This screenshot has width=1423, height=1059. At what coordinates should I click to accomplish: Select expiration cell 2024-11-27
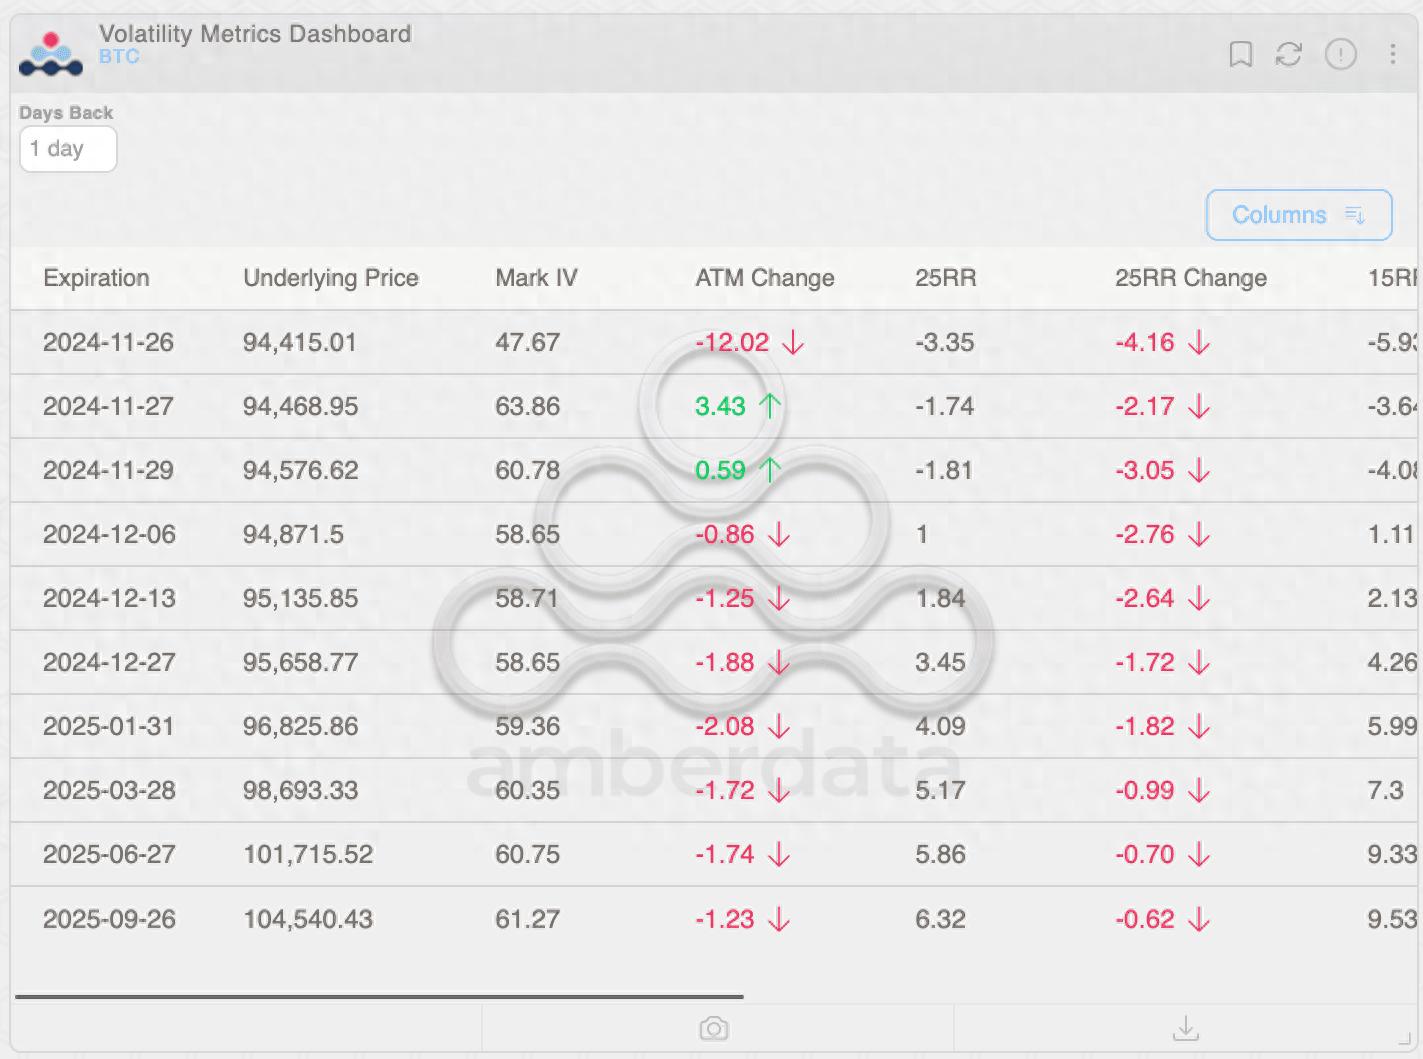[x=108, y=406]
